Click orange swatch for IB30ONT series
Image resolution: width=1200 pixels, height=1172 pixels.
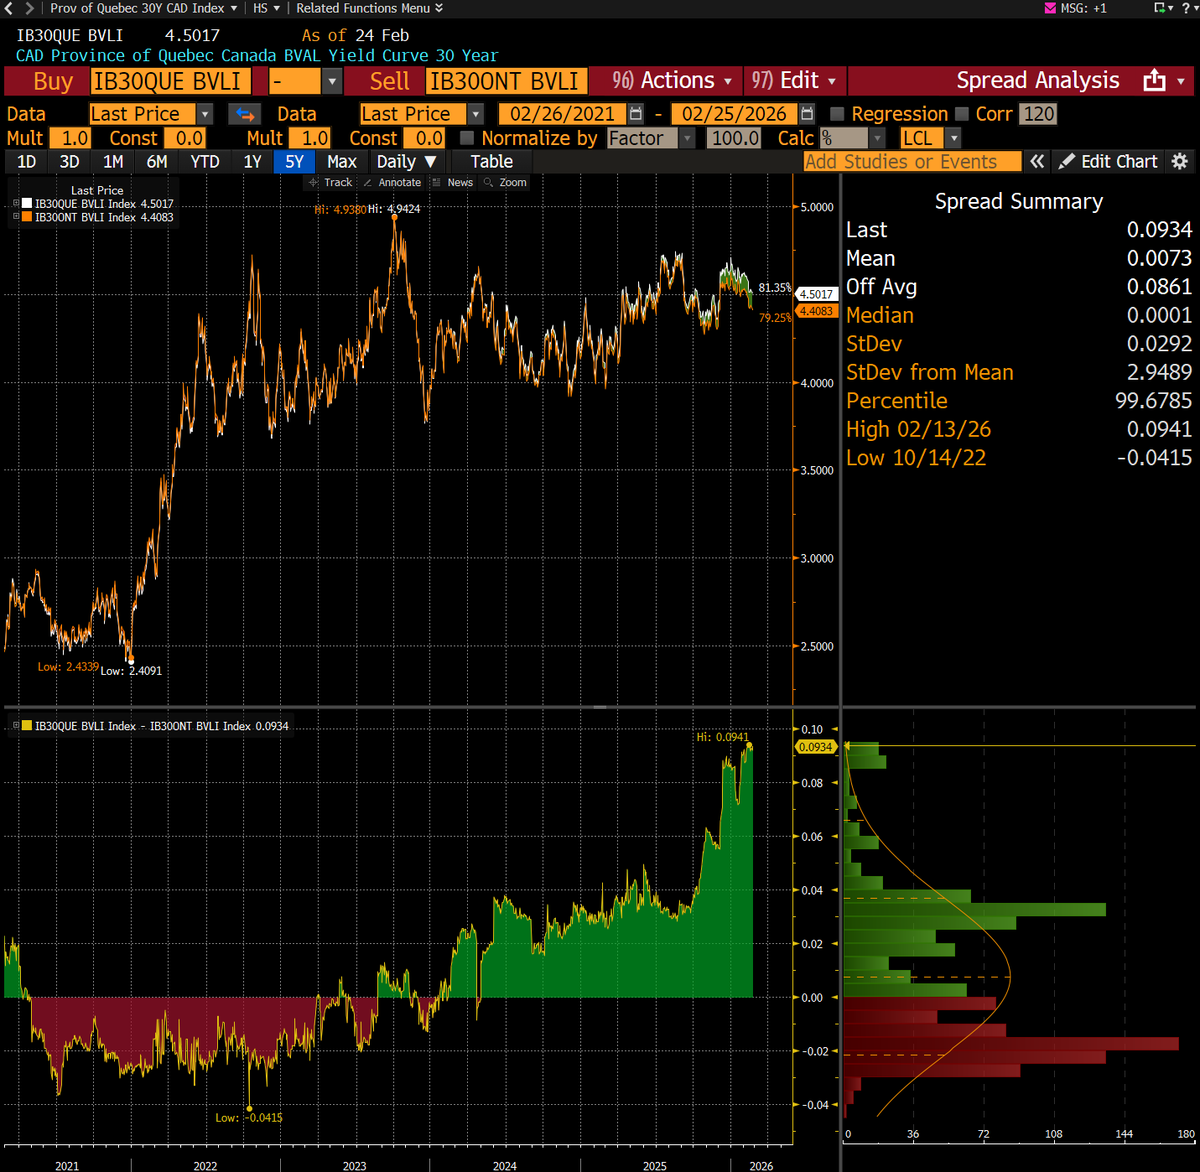pos(27,217)
